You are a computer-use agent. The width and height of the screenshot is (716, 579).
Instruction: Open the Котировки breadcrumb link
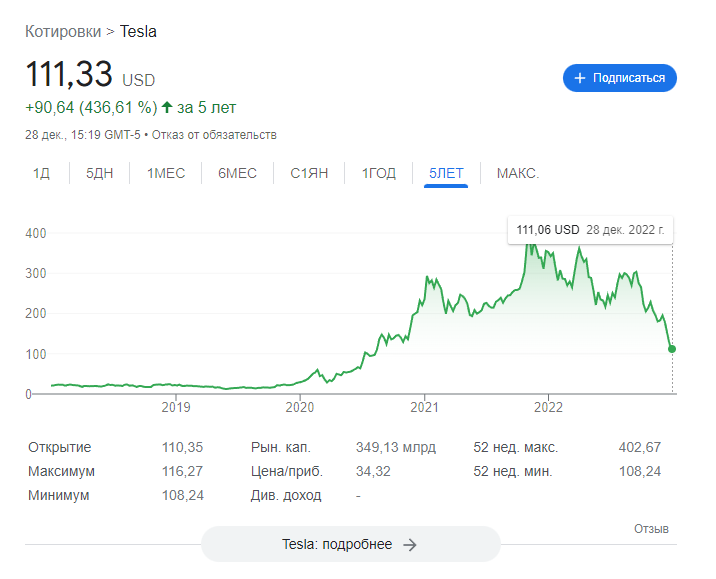64,31
